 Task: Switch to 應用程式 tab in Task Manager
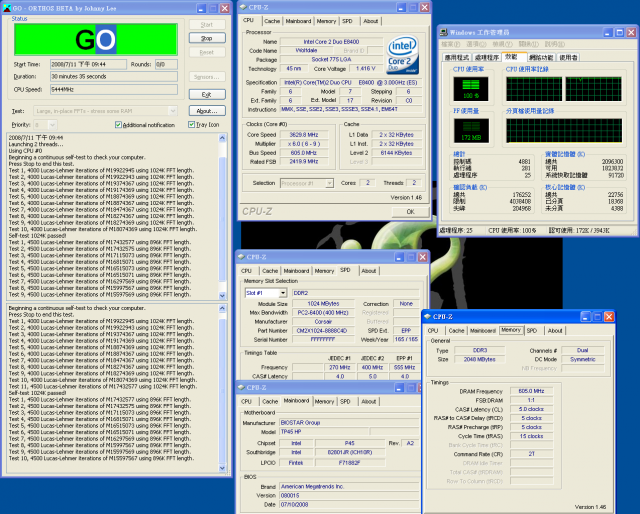pos(457,58)
